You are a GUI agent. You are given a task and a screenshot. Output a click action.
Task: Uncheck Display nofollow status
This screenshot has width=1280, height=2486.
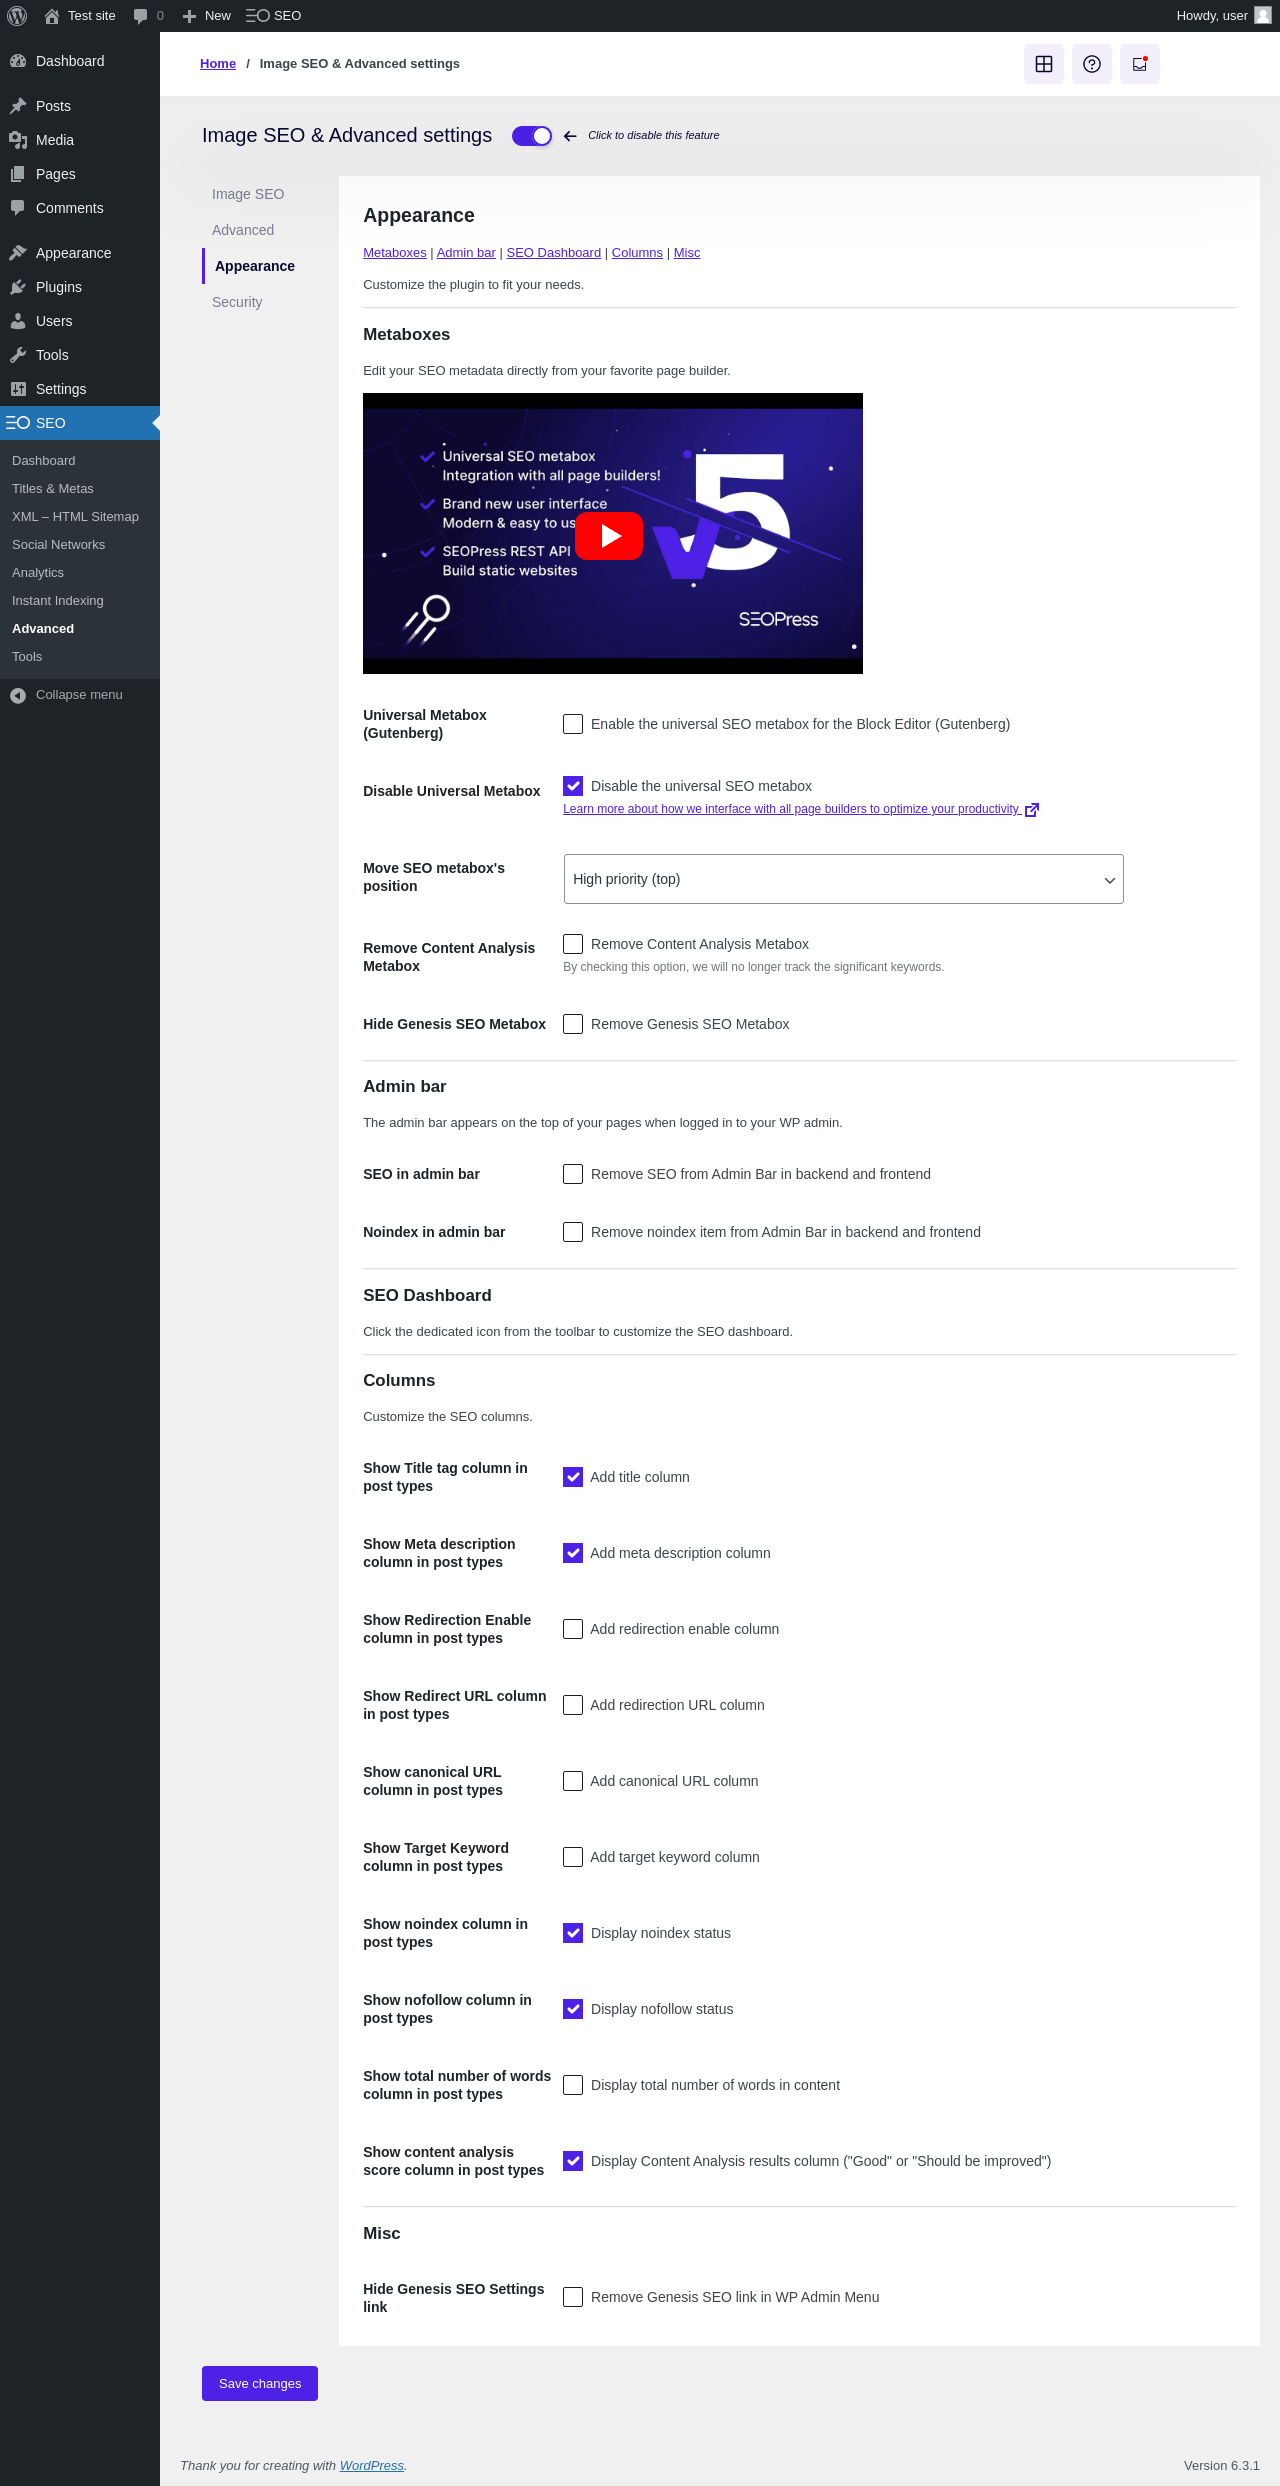(x=573, y=2009)
